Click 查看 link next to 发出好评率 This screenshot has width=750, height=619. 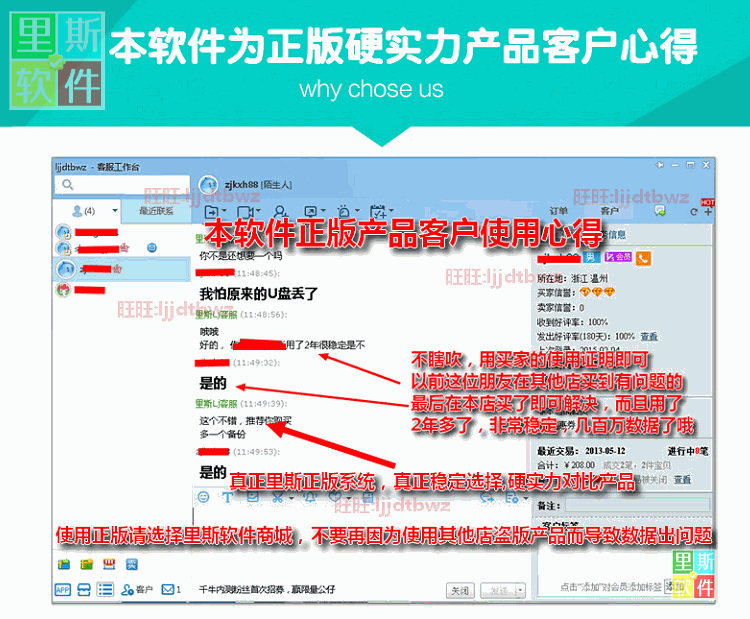(x=649, y=337)
